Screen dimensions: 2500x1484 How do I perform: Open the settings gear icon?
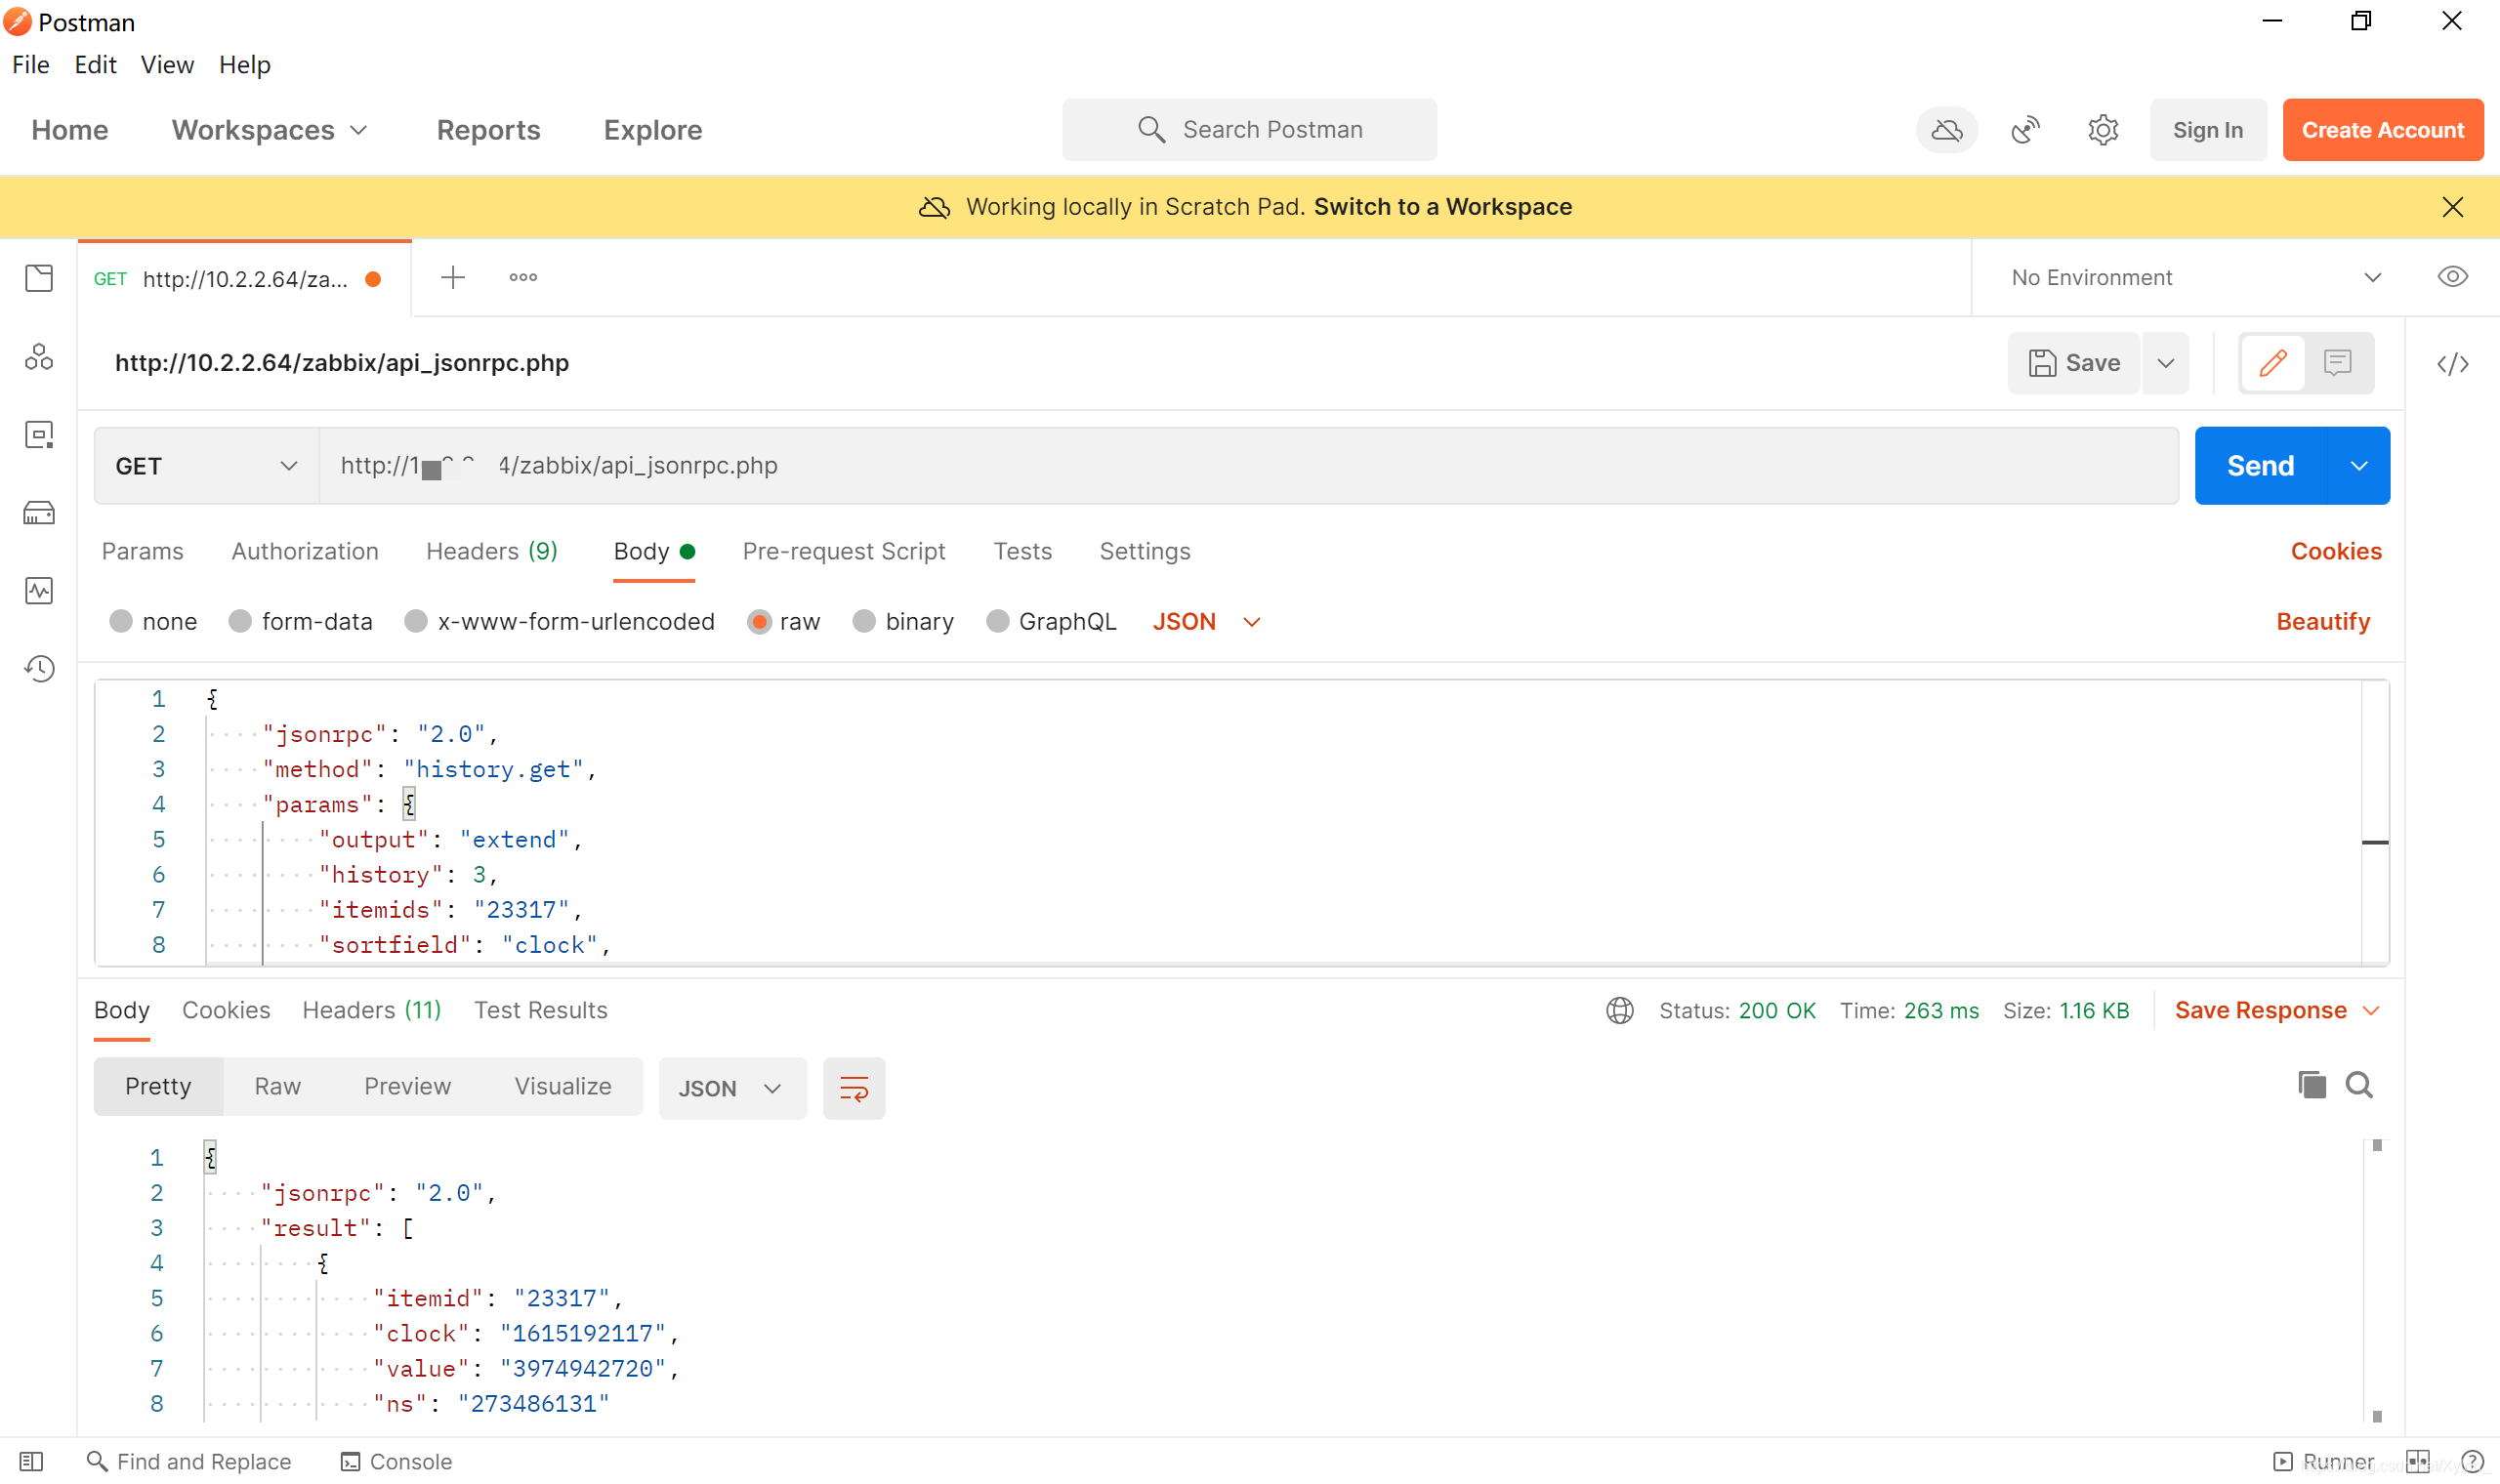[x=2103, y=130]
